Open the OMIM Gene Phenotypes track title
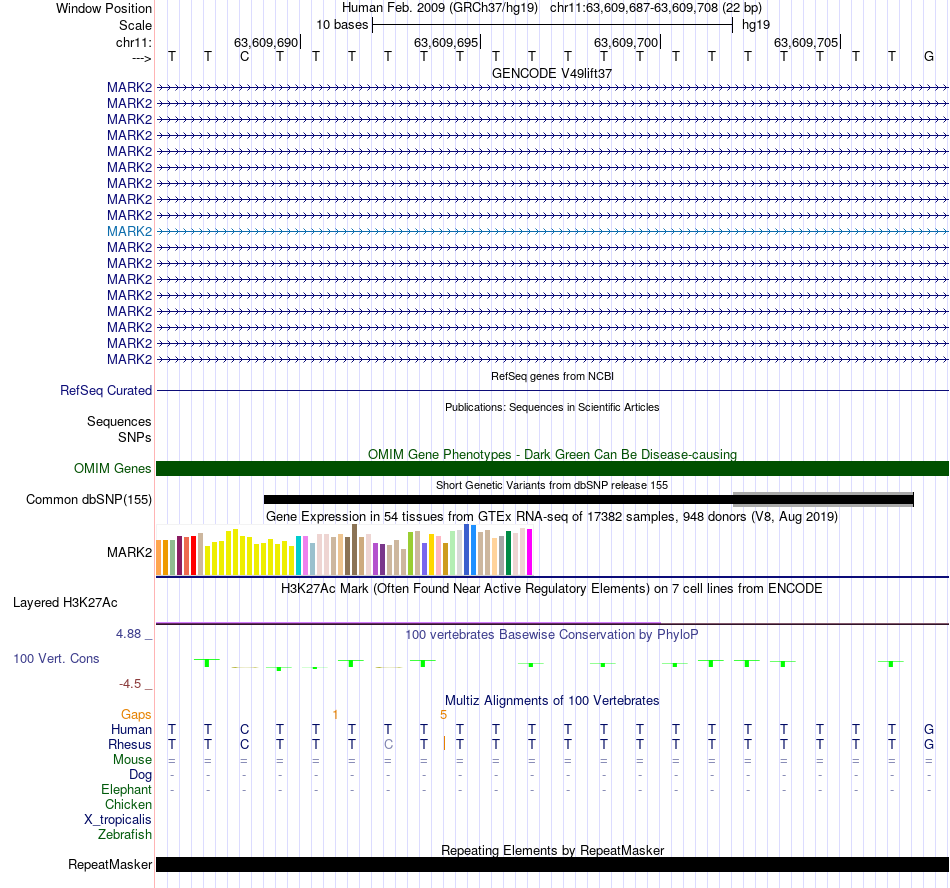The image size is (950, 888). [552, 454]
